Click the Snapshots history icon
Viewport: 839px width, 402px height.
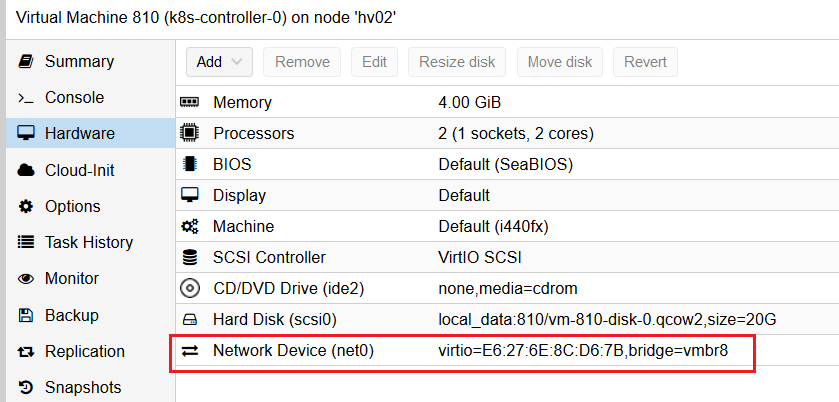(26, 388)
